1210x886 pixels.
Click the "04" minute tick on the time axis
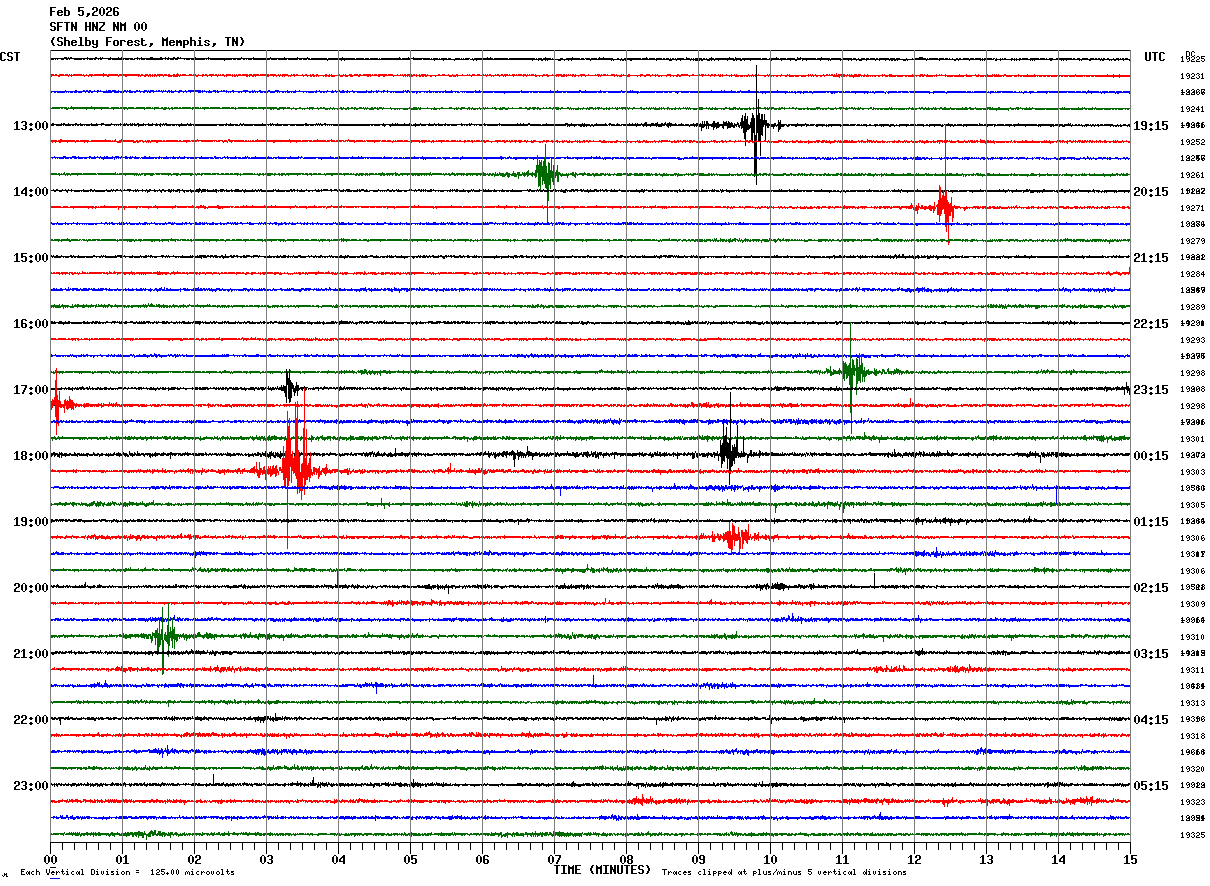338,859
